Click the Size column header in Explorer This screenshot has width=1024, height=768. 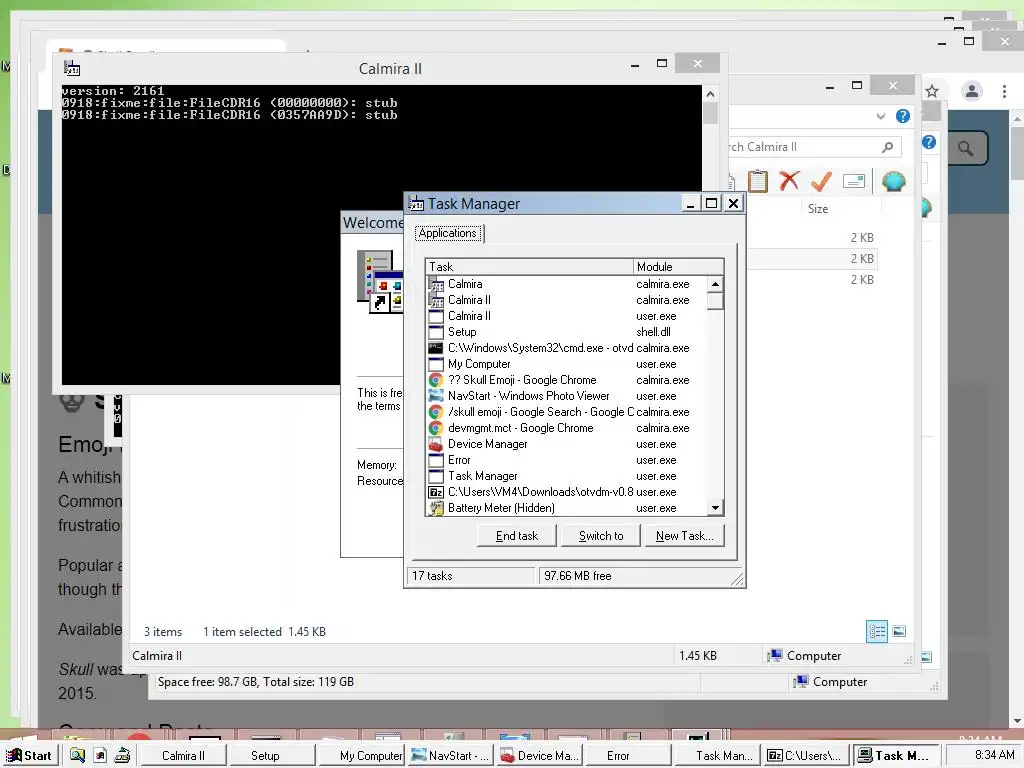[818, 209]
